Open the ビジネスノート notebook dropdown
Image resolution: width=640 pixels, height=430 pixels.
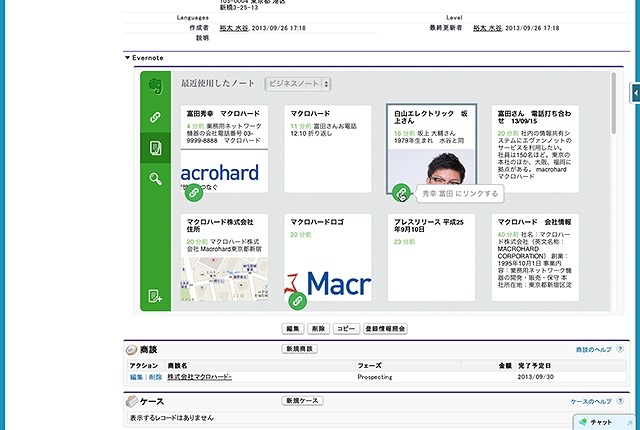298,84
